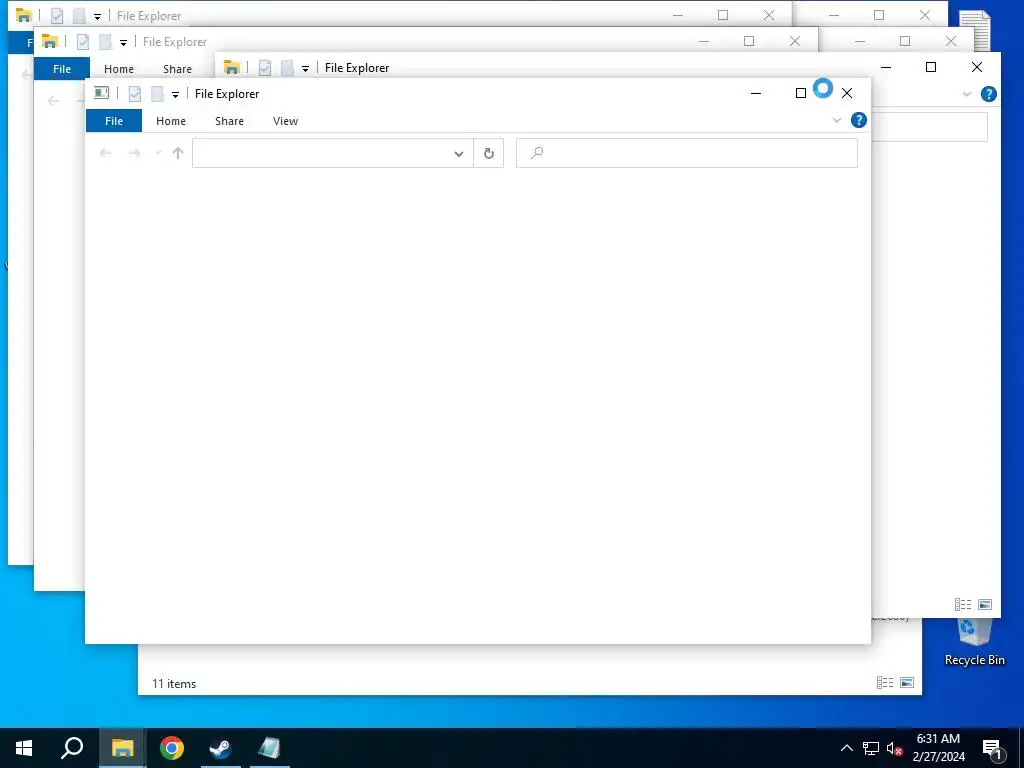This screenshot has height=768, width=1024.
Task: Click Back arrow in second Explorer window
Action: (x=54, y=101)
